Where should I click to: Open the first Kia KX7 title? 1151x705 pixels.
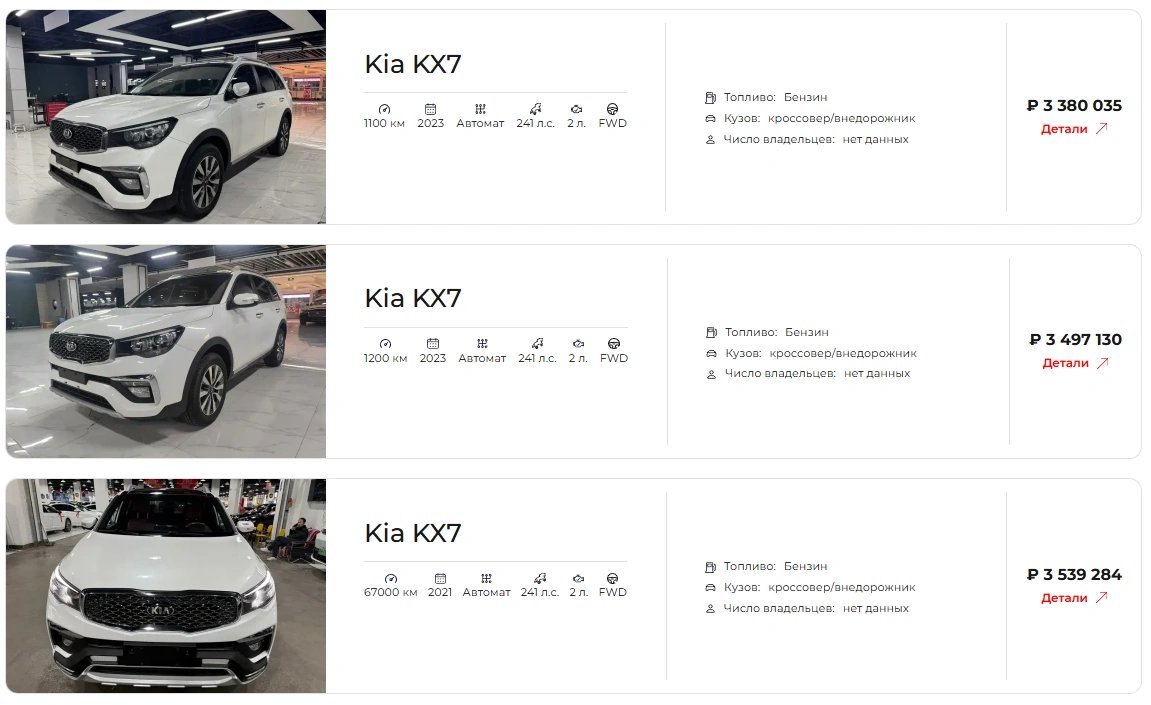[x=413, y=64]
